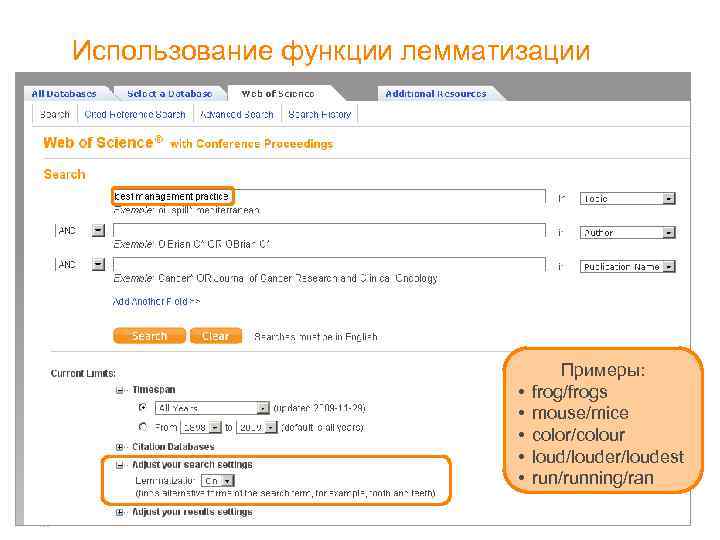The width and height of the screenshot is (720, 540).
Task: Click the 'loud/louder/loudest' example text
Action: point(608,456)
